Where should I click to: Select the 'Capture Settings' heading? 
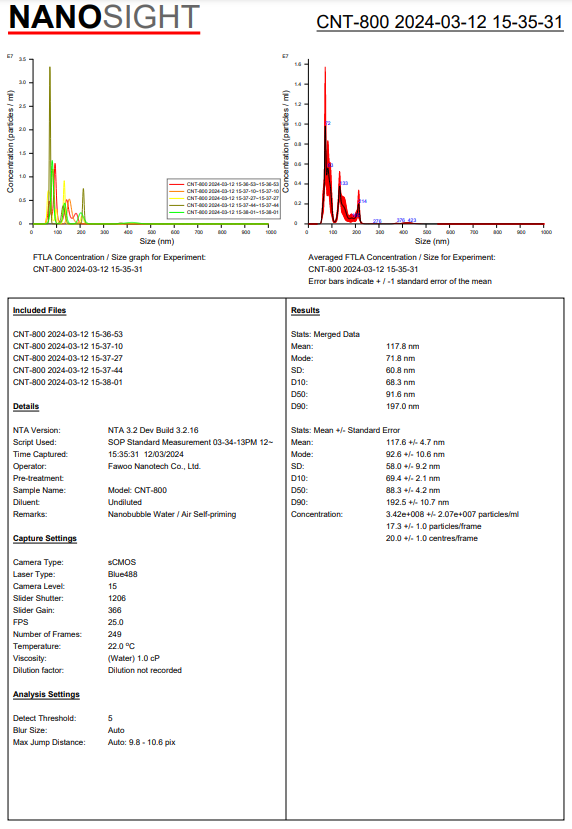pyautogui.click(x=45, y=538)
